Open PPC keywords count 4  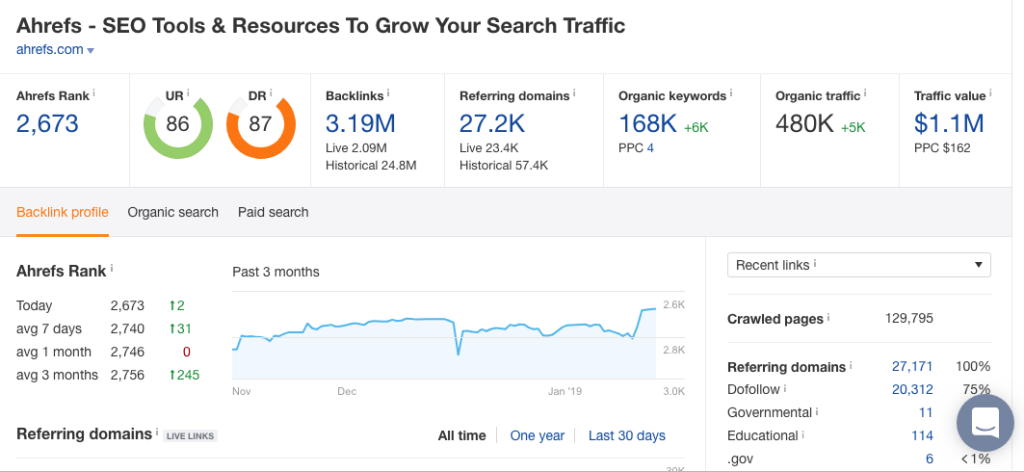point(650,148)
